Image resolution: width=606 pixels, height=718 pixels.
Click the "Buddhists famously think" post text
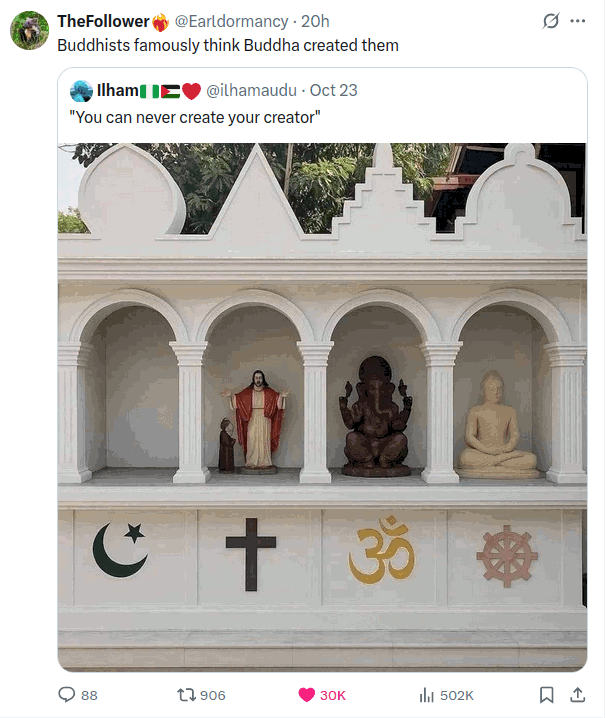pyautogui.click(x=228, y=45)
